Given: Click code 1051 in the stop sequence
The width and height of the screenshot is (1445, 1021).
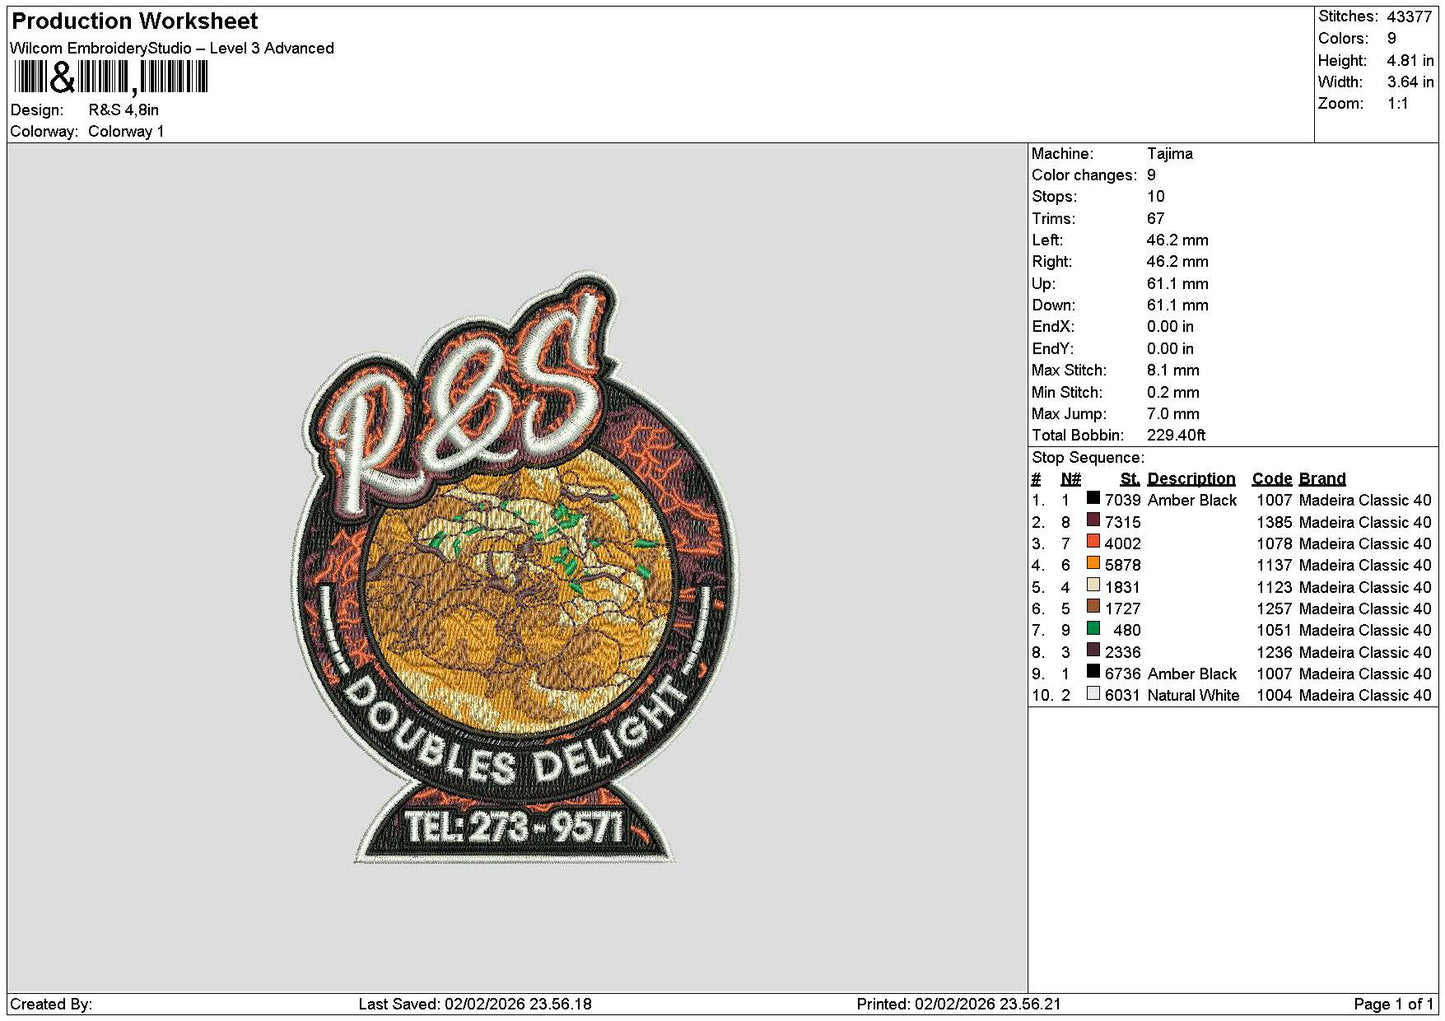Looking at the screenshot, I should [x=1274, y=630].
